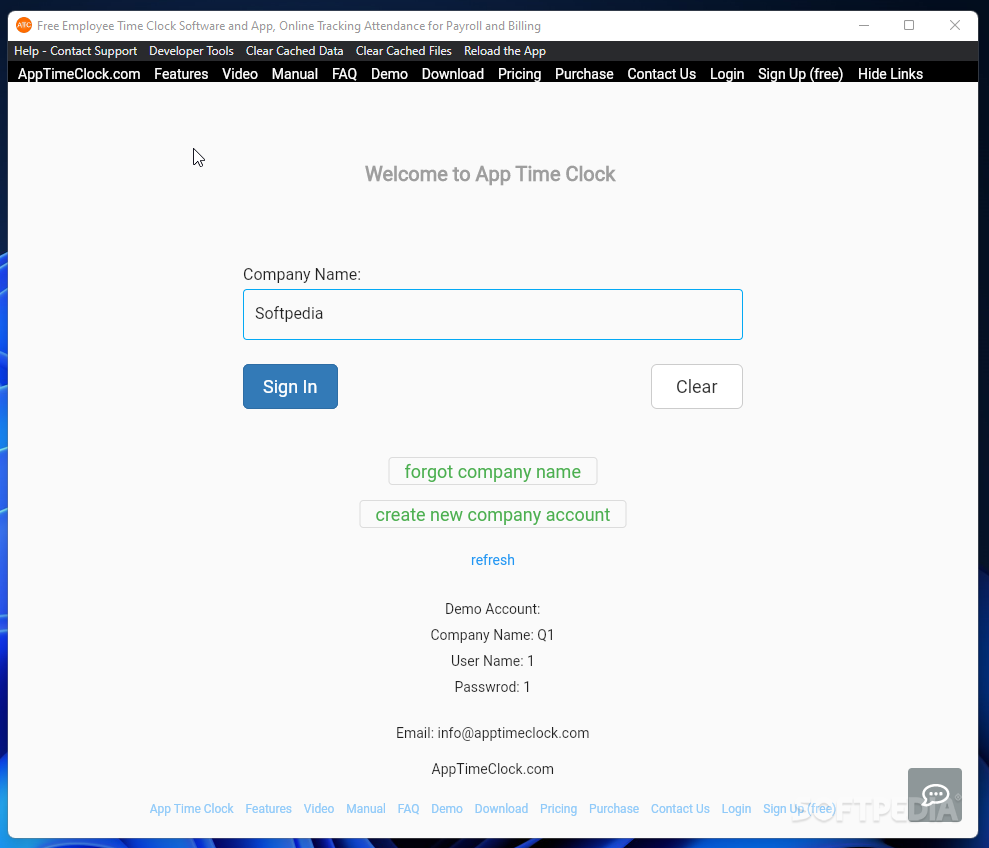This screenshot has width=989, height=848.
Task: Click the Company Name: Q1 demo text
Action: point(493,635)
